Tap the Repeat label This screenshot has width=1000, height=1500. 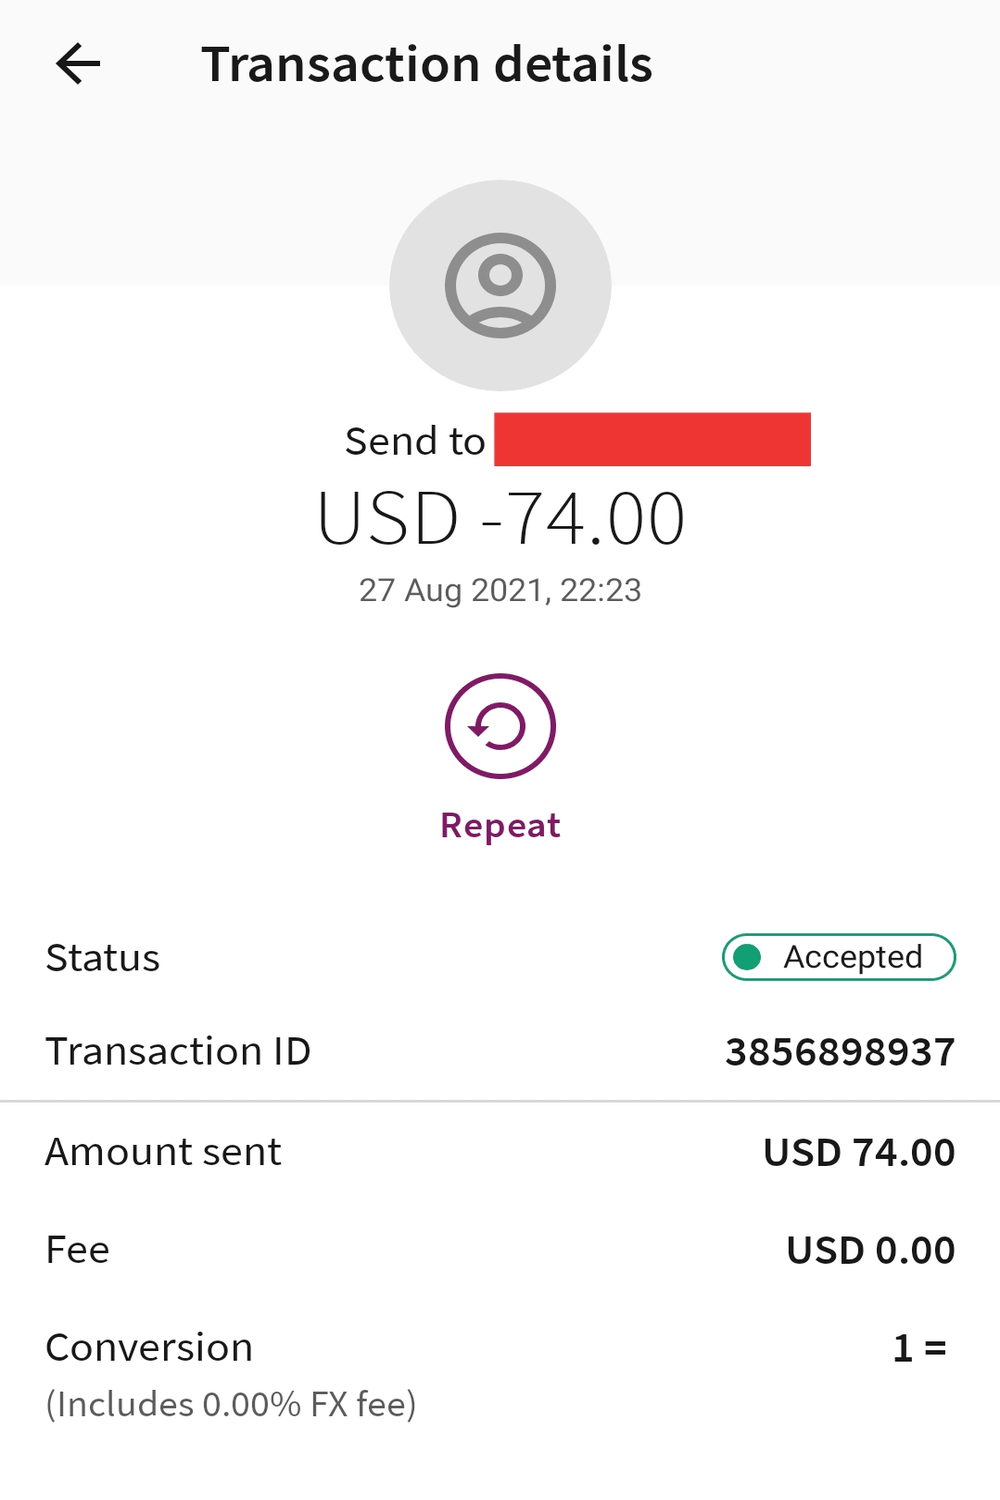[500, 826]
